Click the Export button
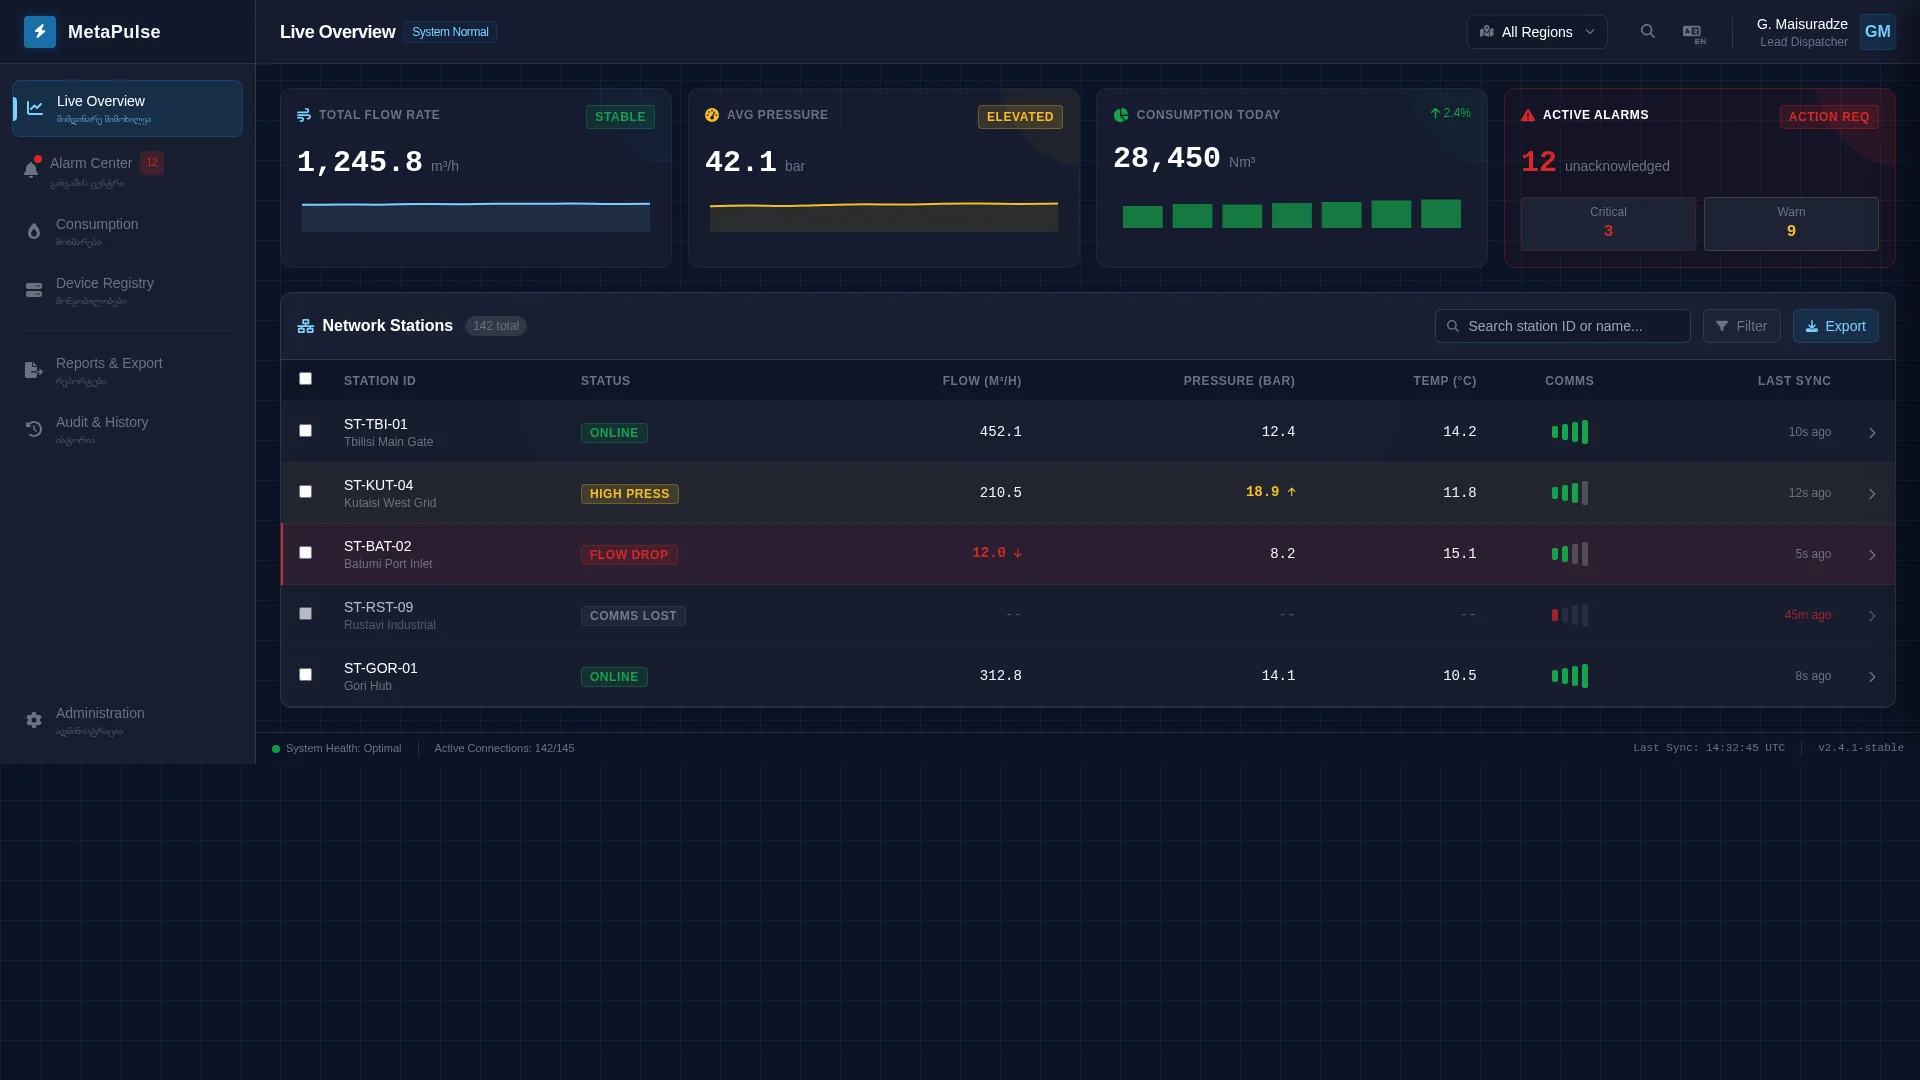This screenshot has width=1920, height=1080. click(1835, 326)
